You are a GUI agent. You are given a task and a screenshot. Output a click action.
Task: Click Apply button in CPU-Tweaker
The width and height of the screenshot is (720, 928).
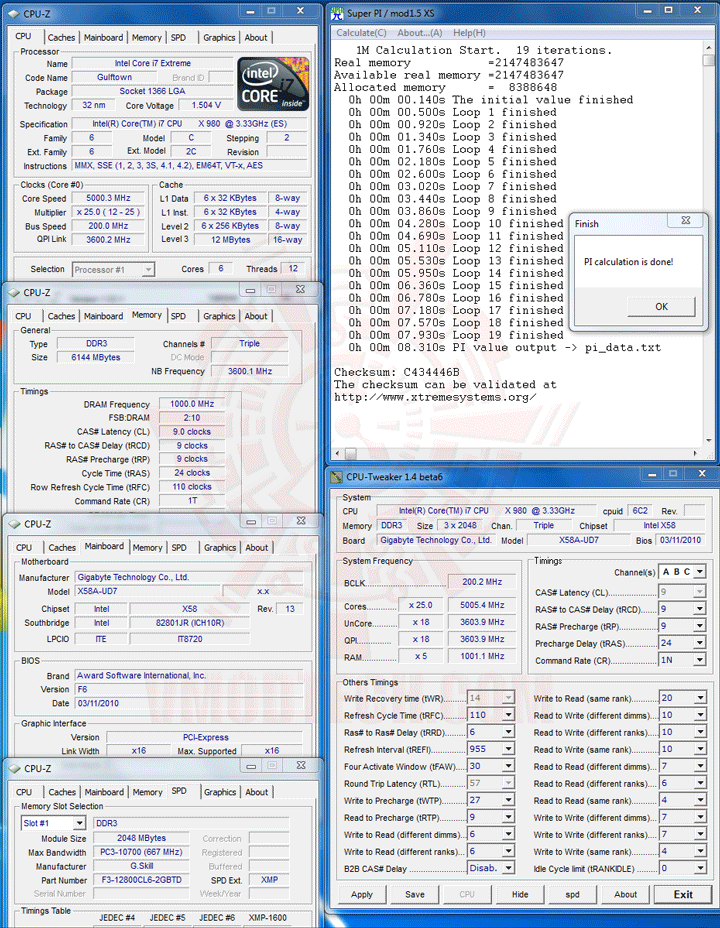tap(361, 894)
